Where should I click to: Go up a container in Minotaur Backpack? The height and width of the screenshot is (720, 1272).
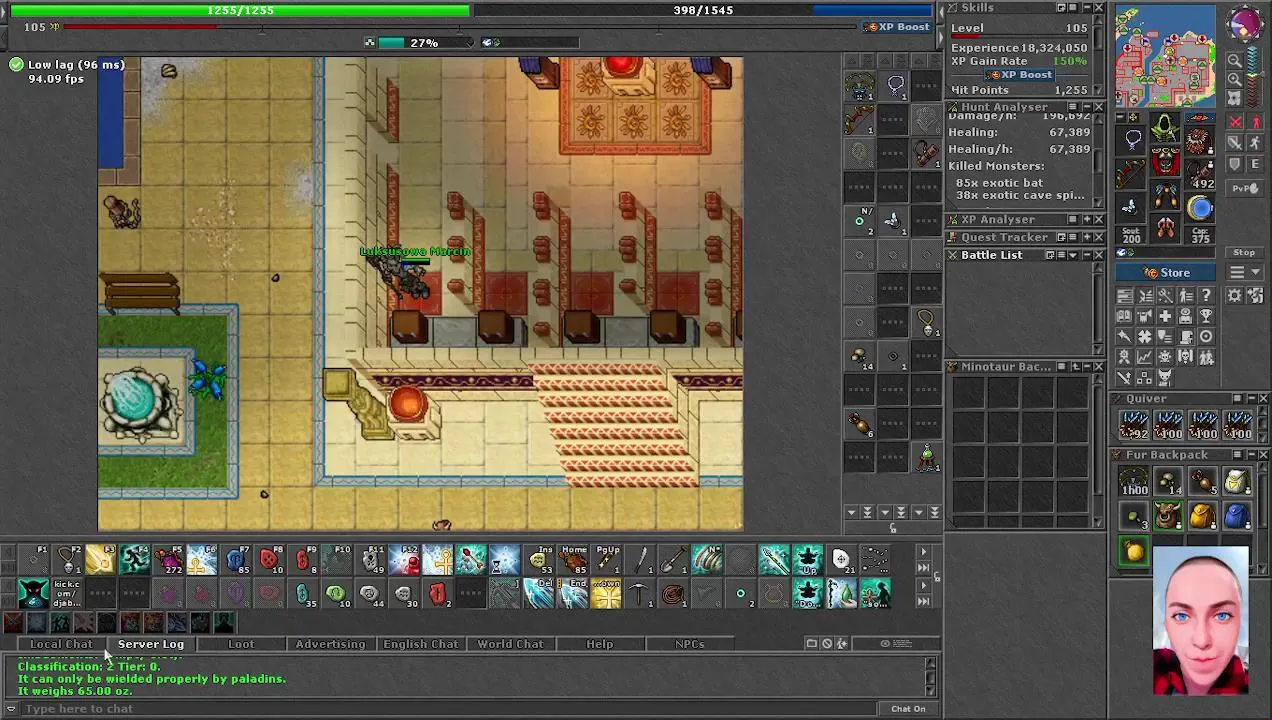[1075, 366]
